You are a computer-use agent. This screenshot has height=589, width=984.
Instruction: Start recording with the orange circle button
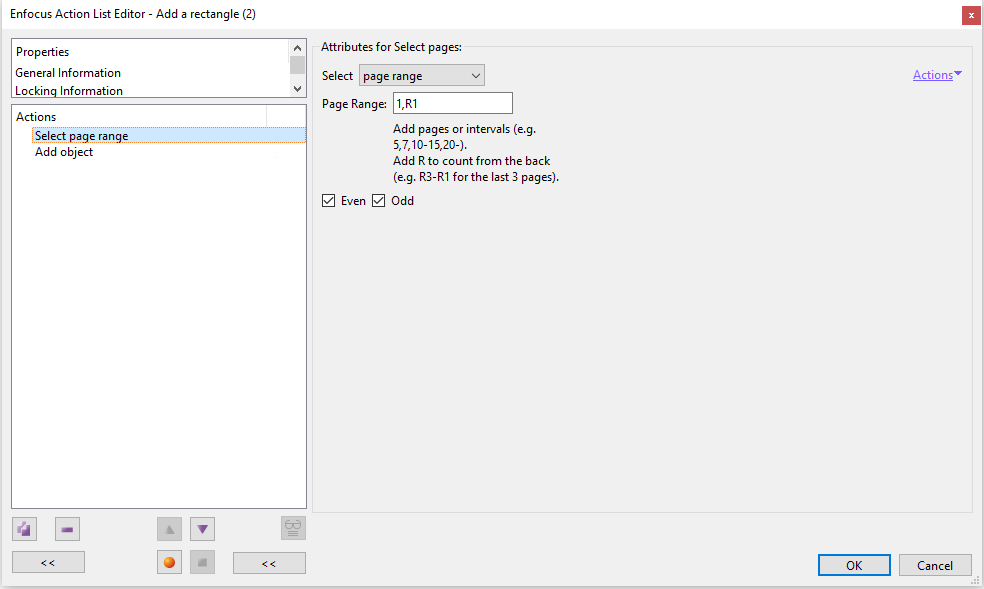[169, 562]
